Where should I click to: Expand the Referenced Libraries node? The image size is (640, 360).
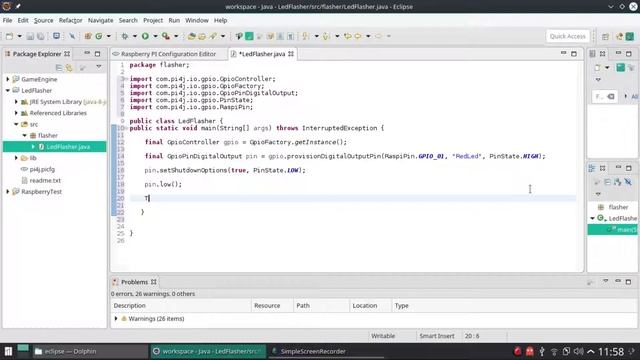16,113
